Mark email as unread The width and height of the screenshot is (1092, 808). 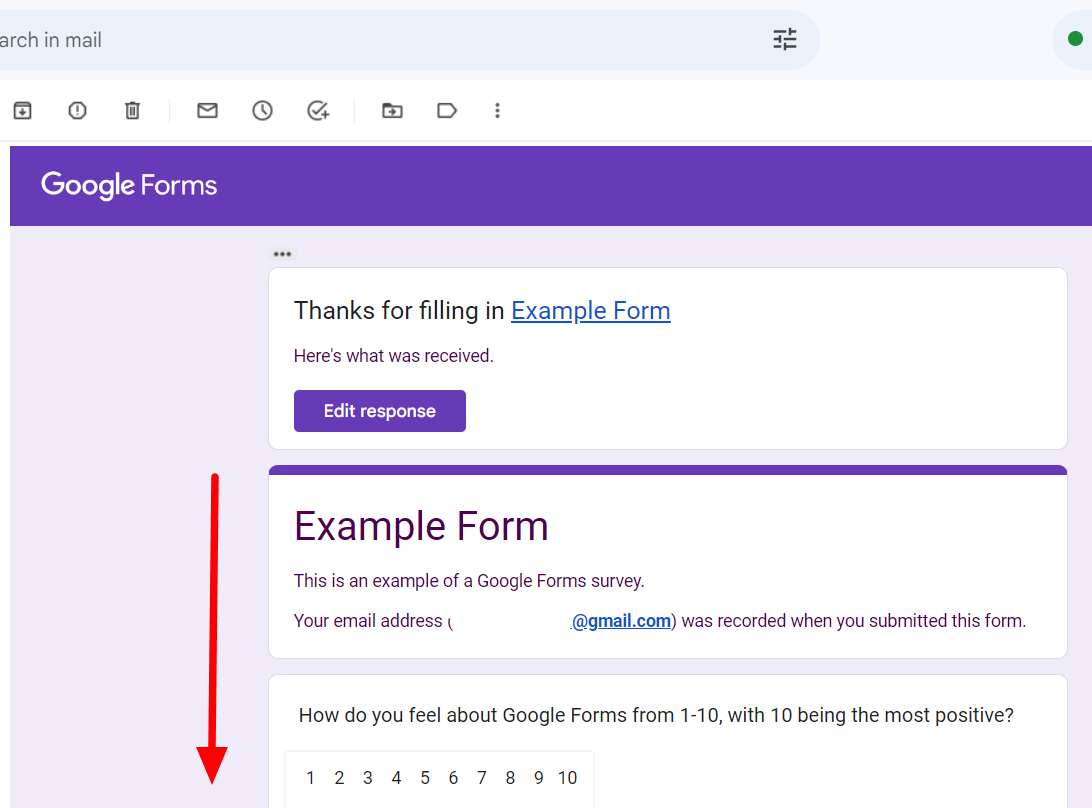208,110
